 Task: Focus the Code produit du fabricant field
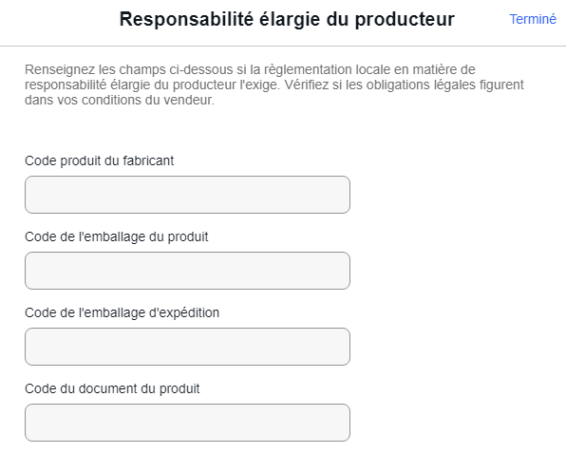pos(187,195)
